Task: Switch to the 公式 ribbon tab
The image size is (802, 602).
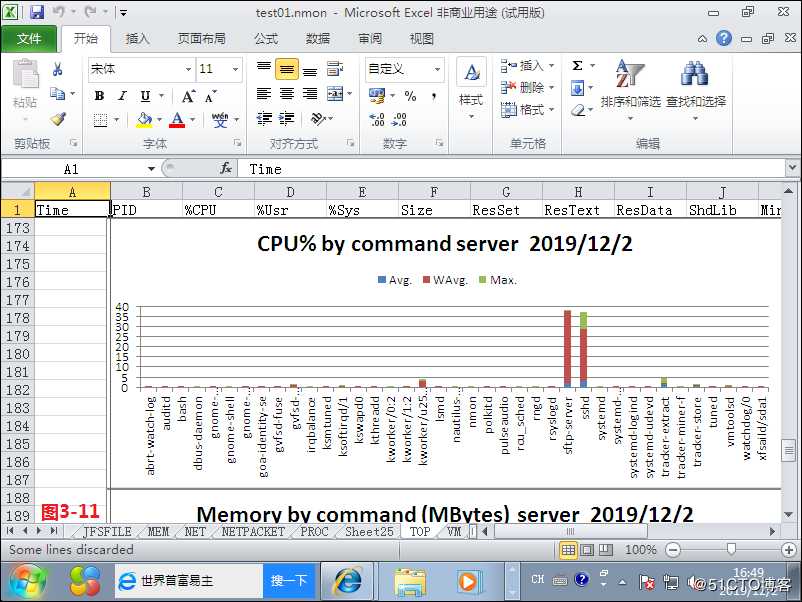Action: 265,39
